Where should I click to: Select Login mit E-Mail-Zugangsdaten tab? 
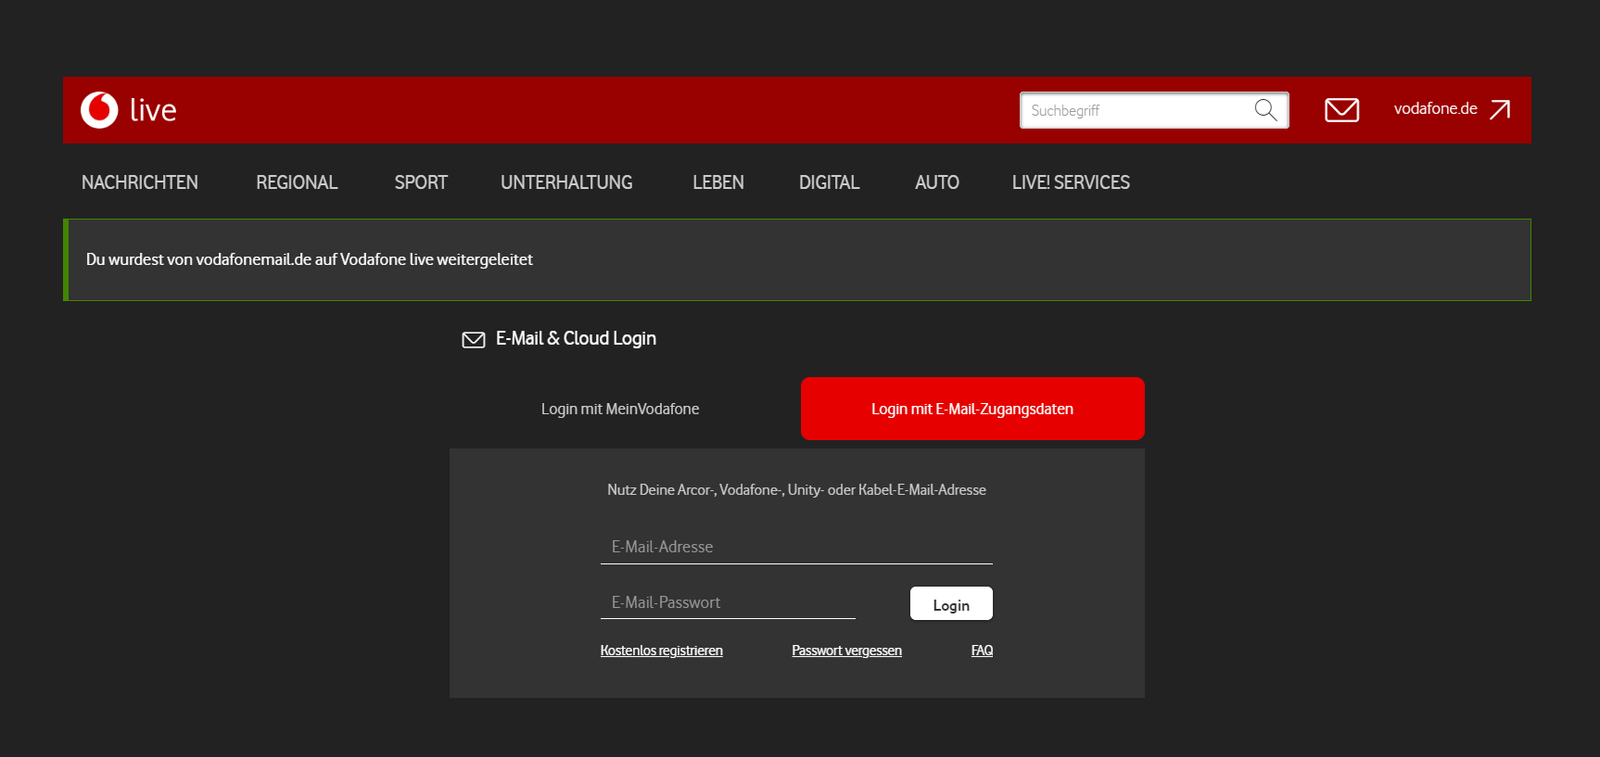coord(973,409)
